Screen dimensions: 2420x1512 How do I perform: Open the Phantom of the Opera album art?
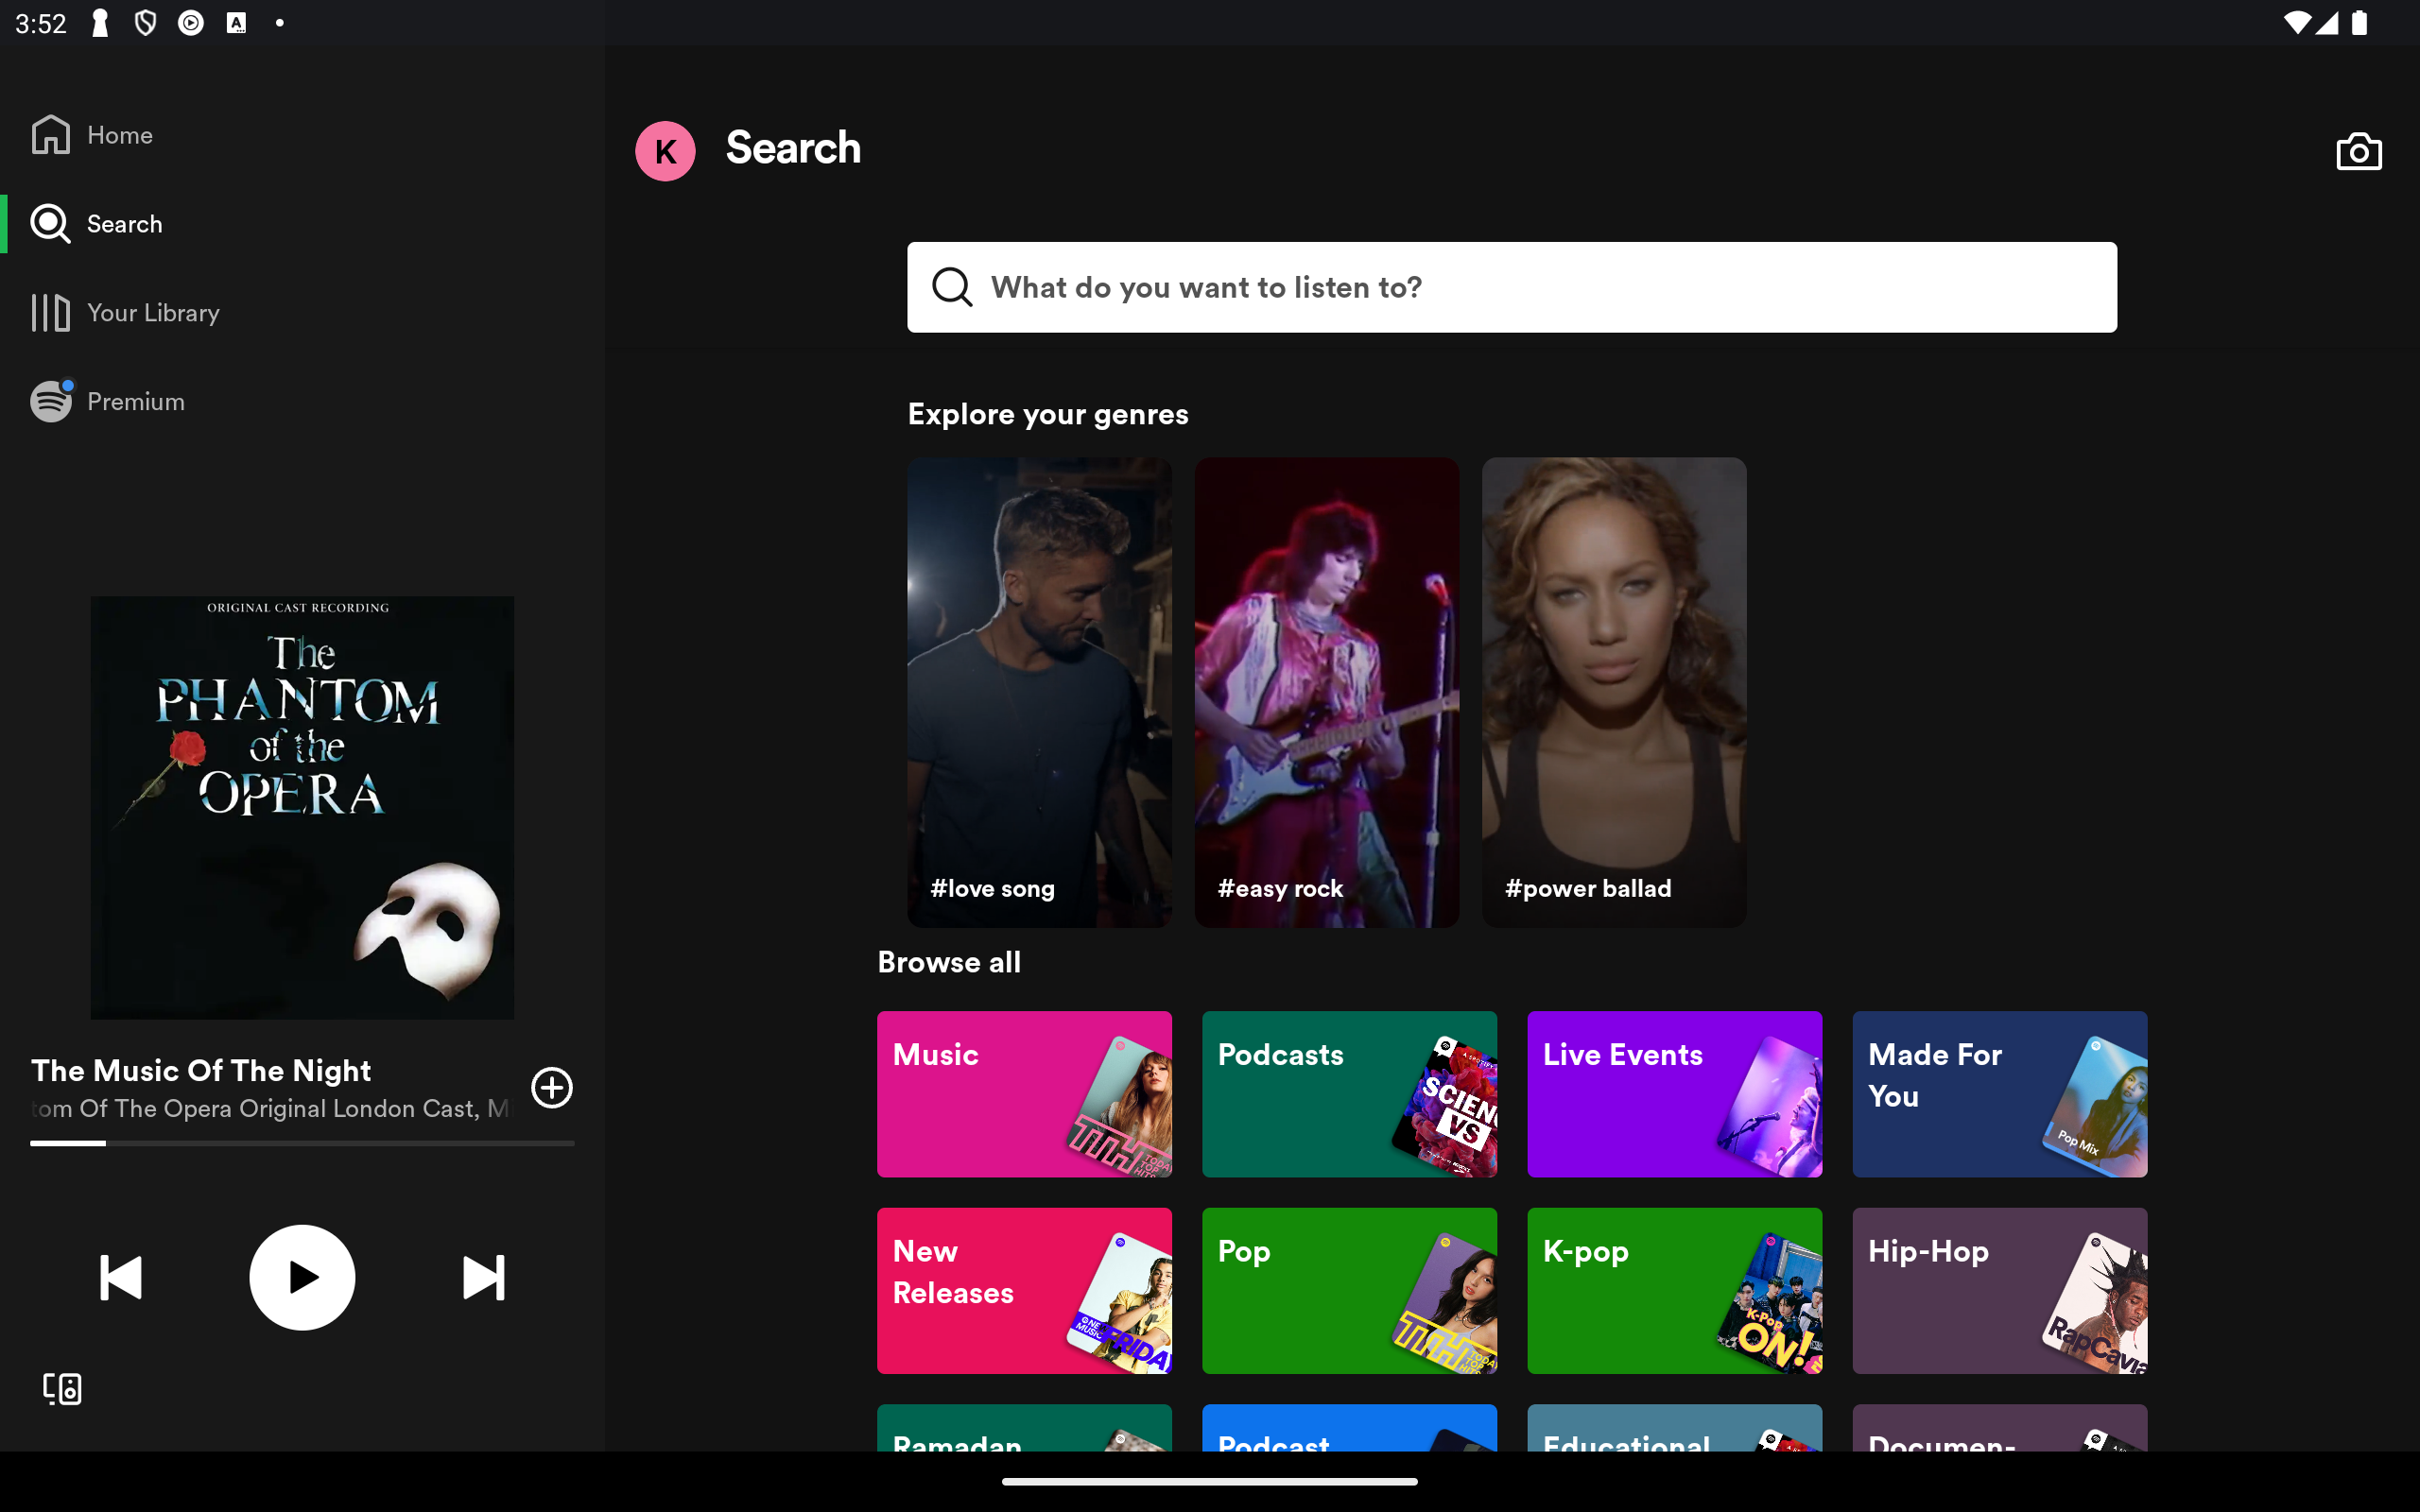[302, 808]
